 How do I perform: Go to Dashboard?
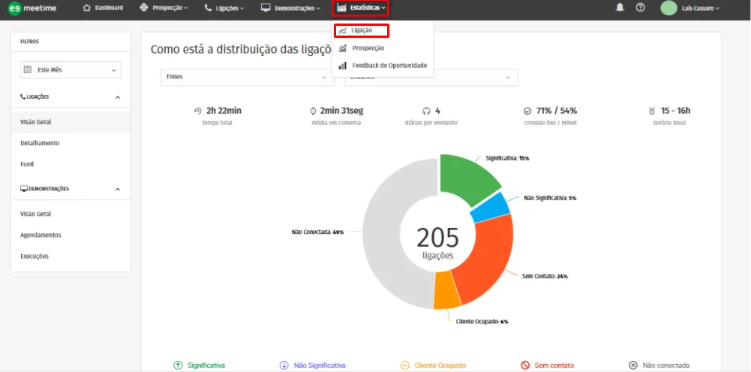coord(103,8)
